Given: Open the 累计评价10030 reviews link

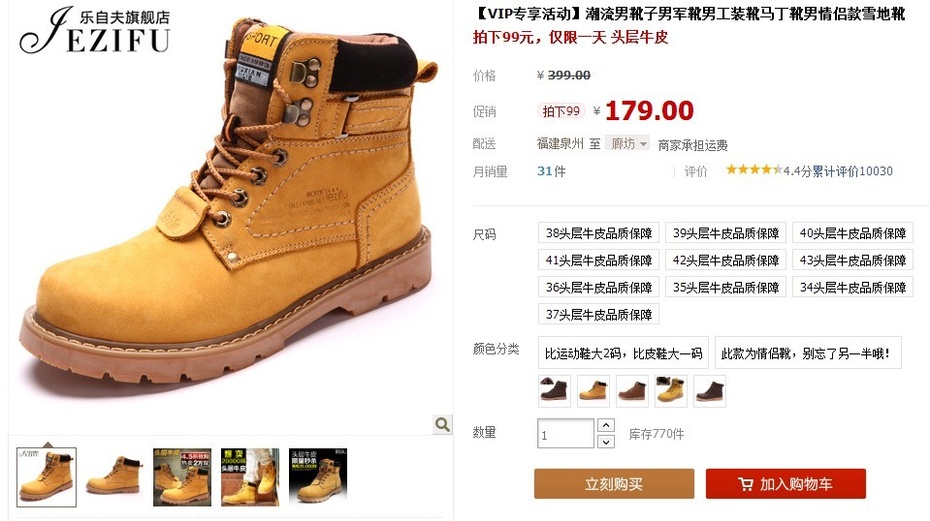Looking at the screenshot, I should coord(852,171).
